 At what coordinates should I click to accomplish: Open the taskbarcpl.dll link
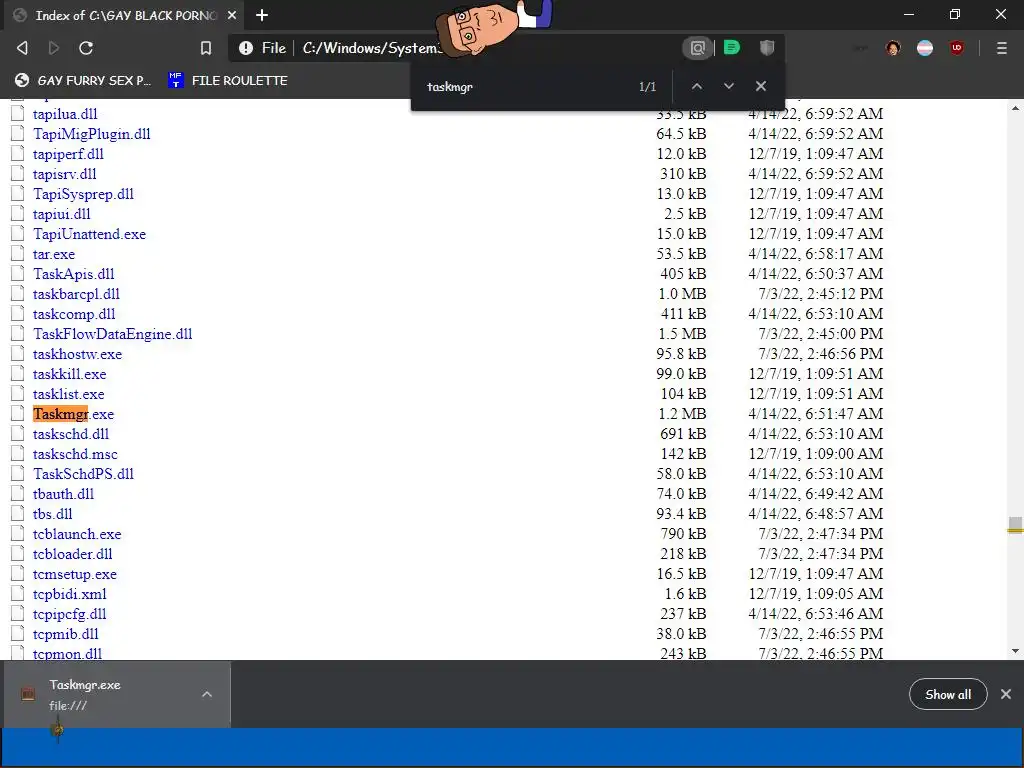pos(76,294)
